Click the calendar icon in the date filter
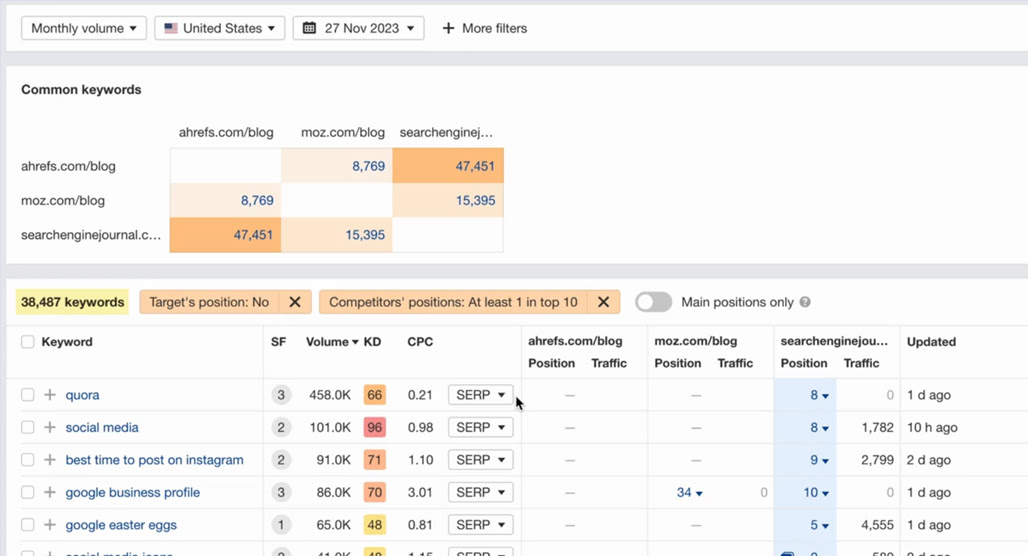1028x556 pixels. pyautogui.click(x=309, y=28)
